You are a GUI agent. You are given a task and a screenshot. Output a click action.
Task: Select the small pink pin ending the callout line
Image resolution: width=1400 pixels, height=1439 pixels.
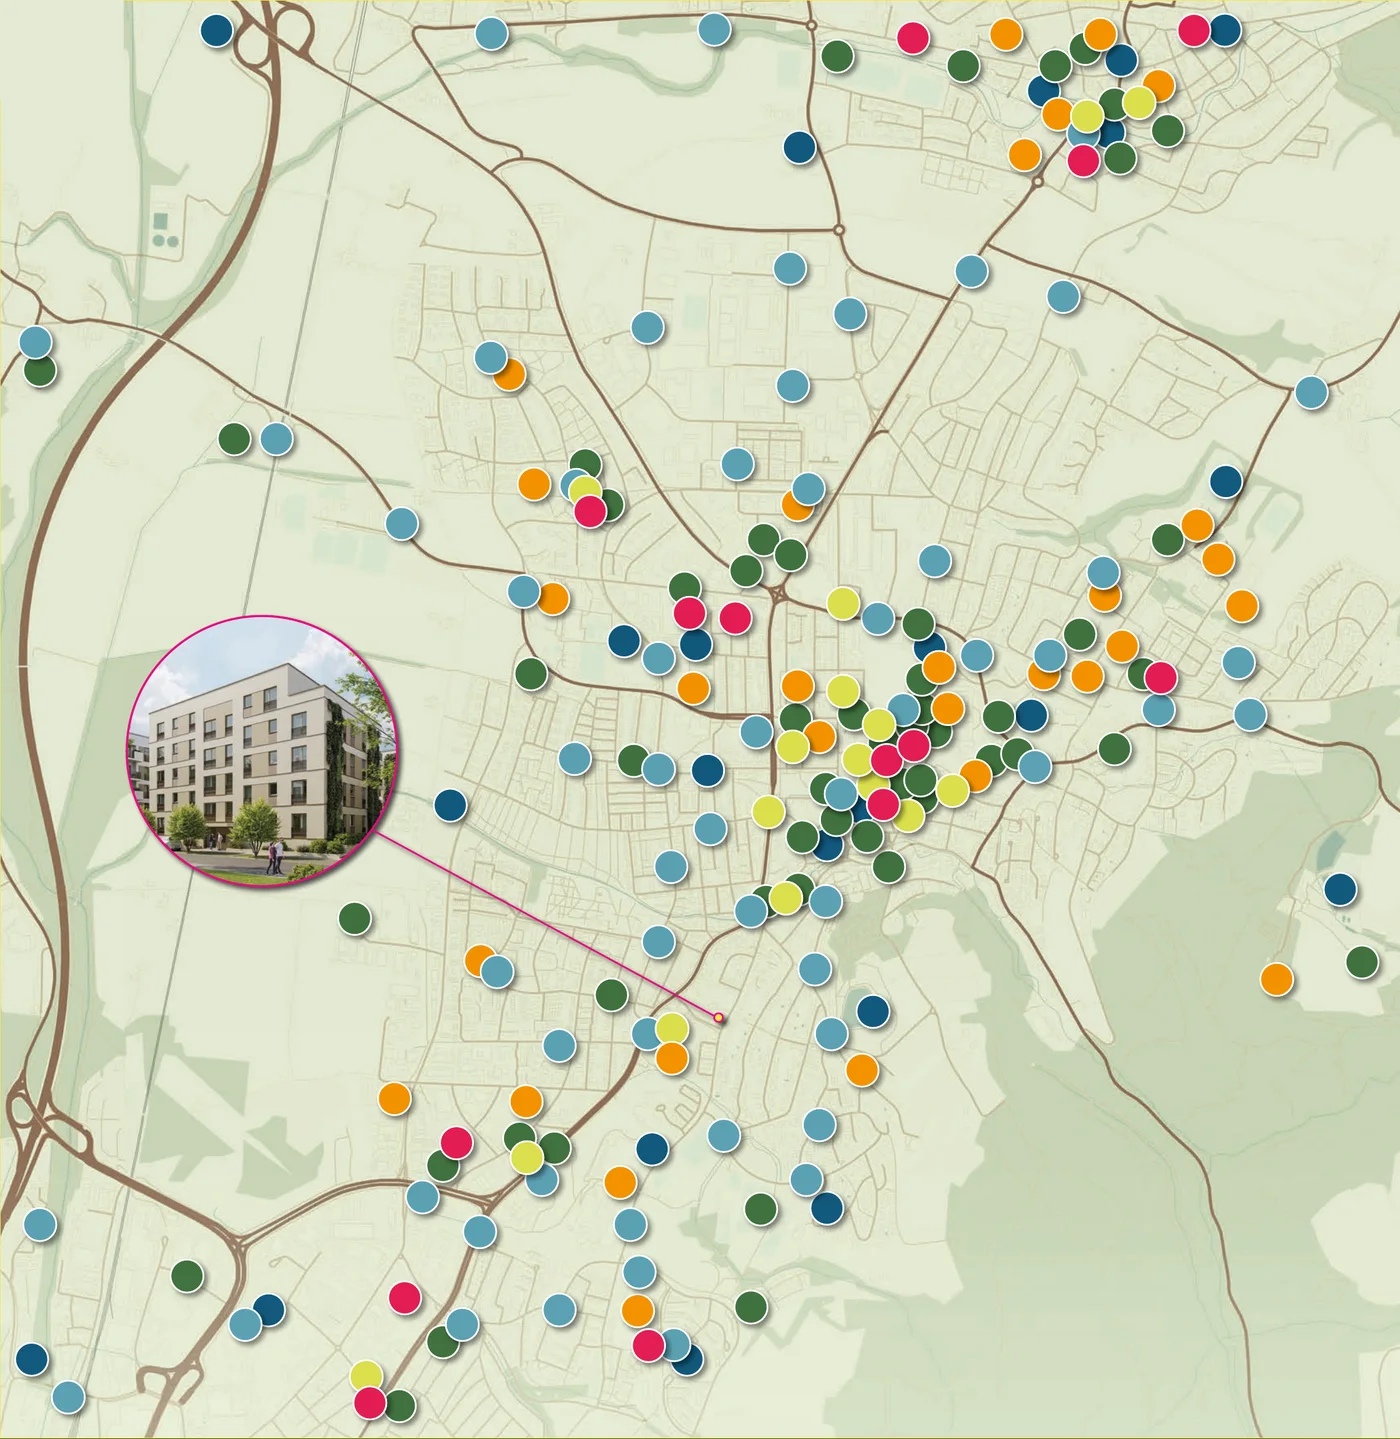[718, 1018]
